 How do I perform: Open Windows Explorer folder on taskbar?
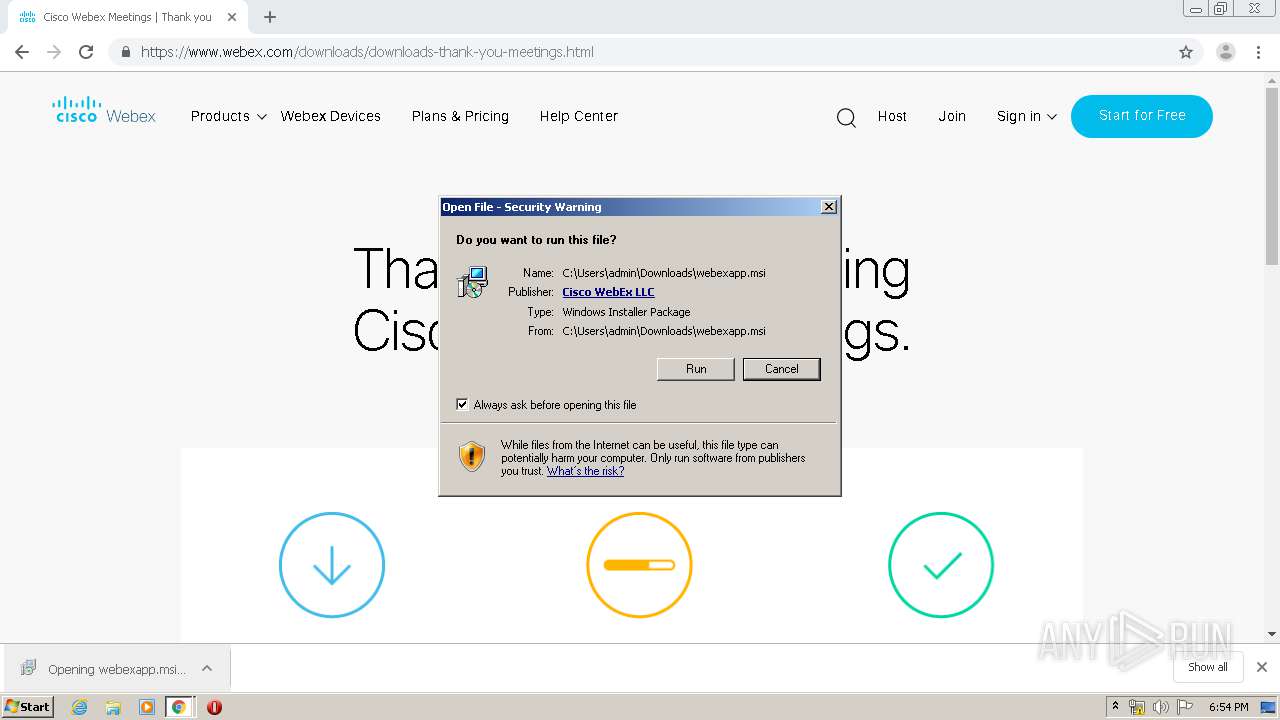click(113, 707)
